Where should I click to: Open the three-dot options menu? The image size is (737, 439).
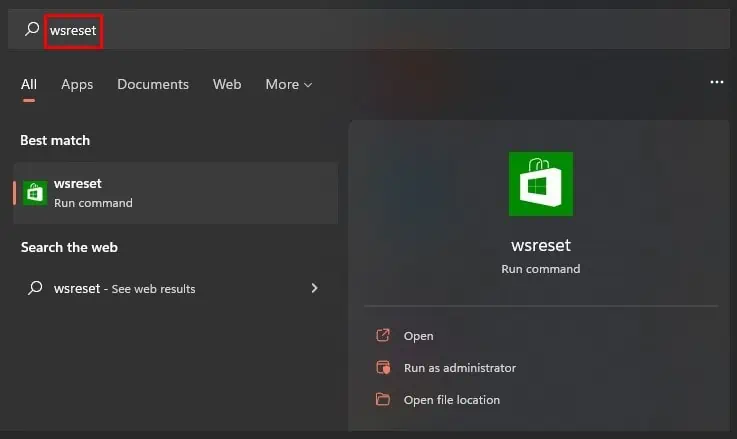click(716, 82)
